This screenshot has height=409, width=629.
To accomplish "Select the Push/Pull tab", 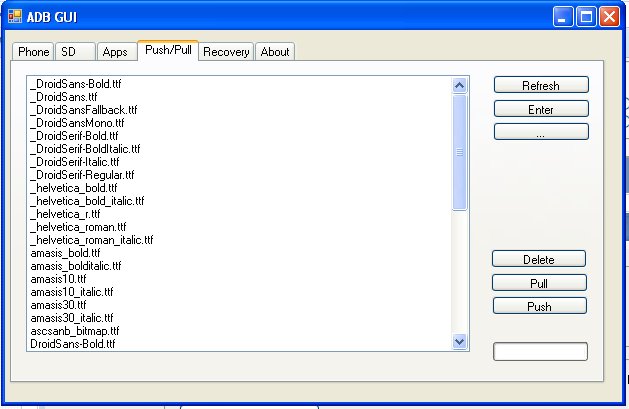I will pyautogui.click(x=168, y=50).
